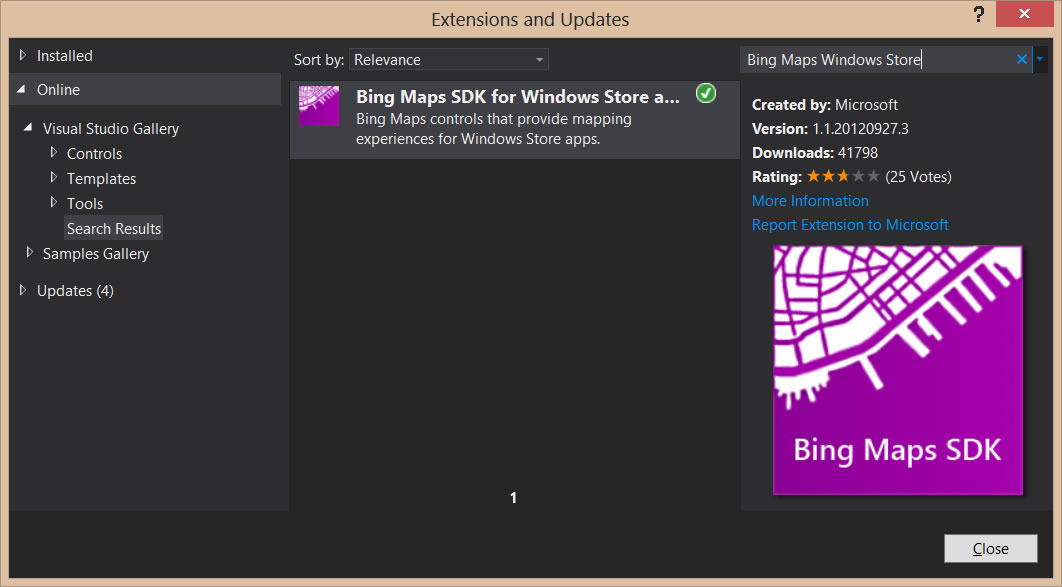Expand the Samples Gallery node
The height and width of the screenshot is (587, 1062).
pos(29,253)
